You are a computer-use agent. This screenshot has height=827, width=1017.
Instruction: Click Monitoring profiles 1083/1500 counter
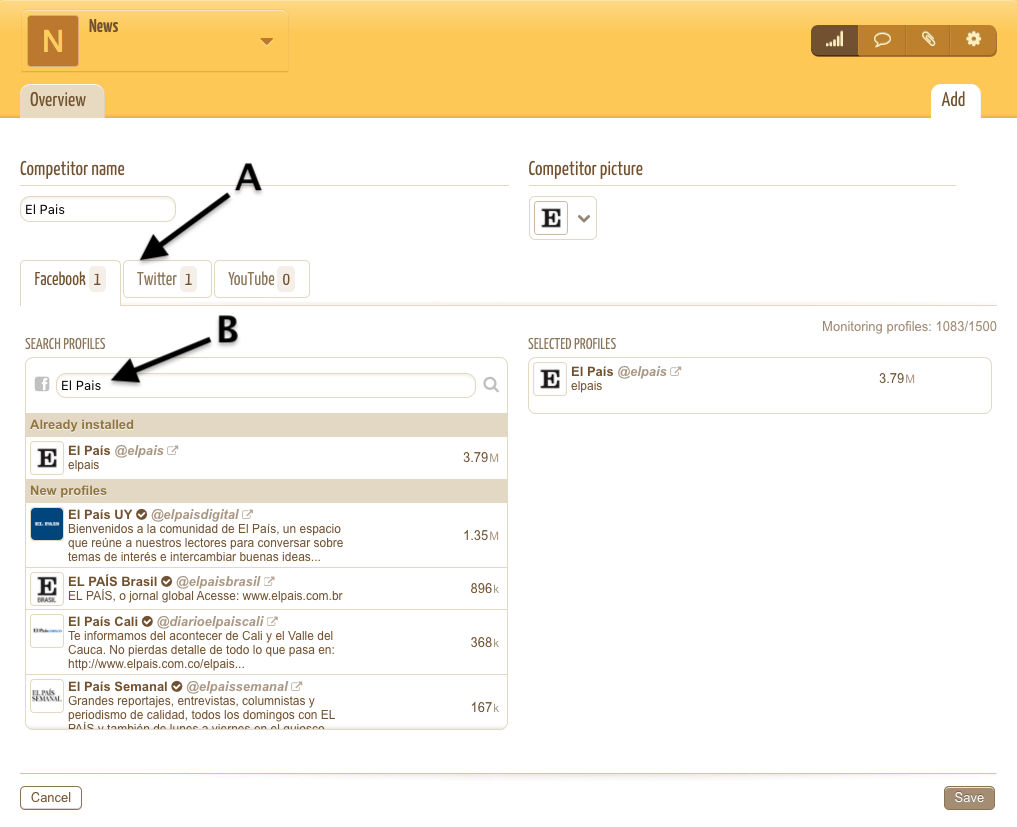(909, 326)
